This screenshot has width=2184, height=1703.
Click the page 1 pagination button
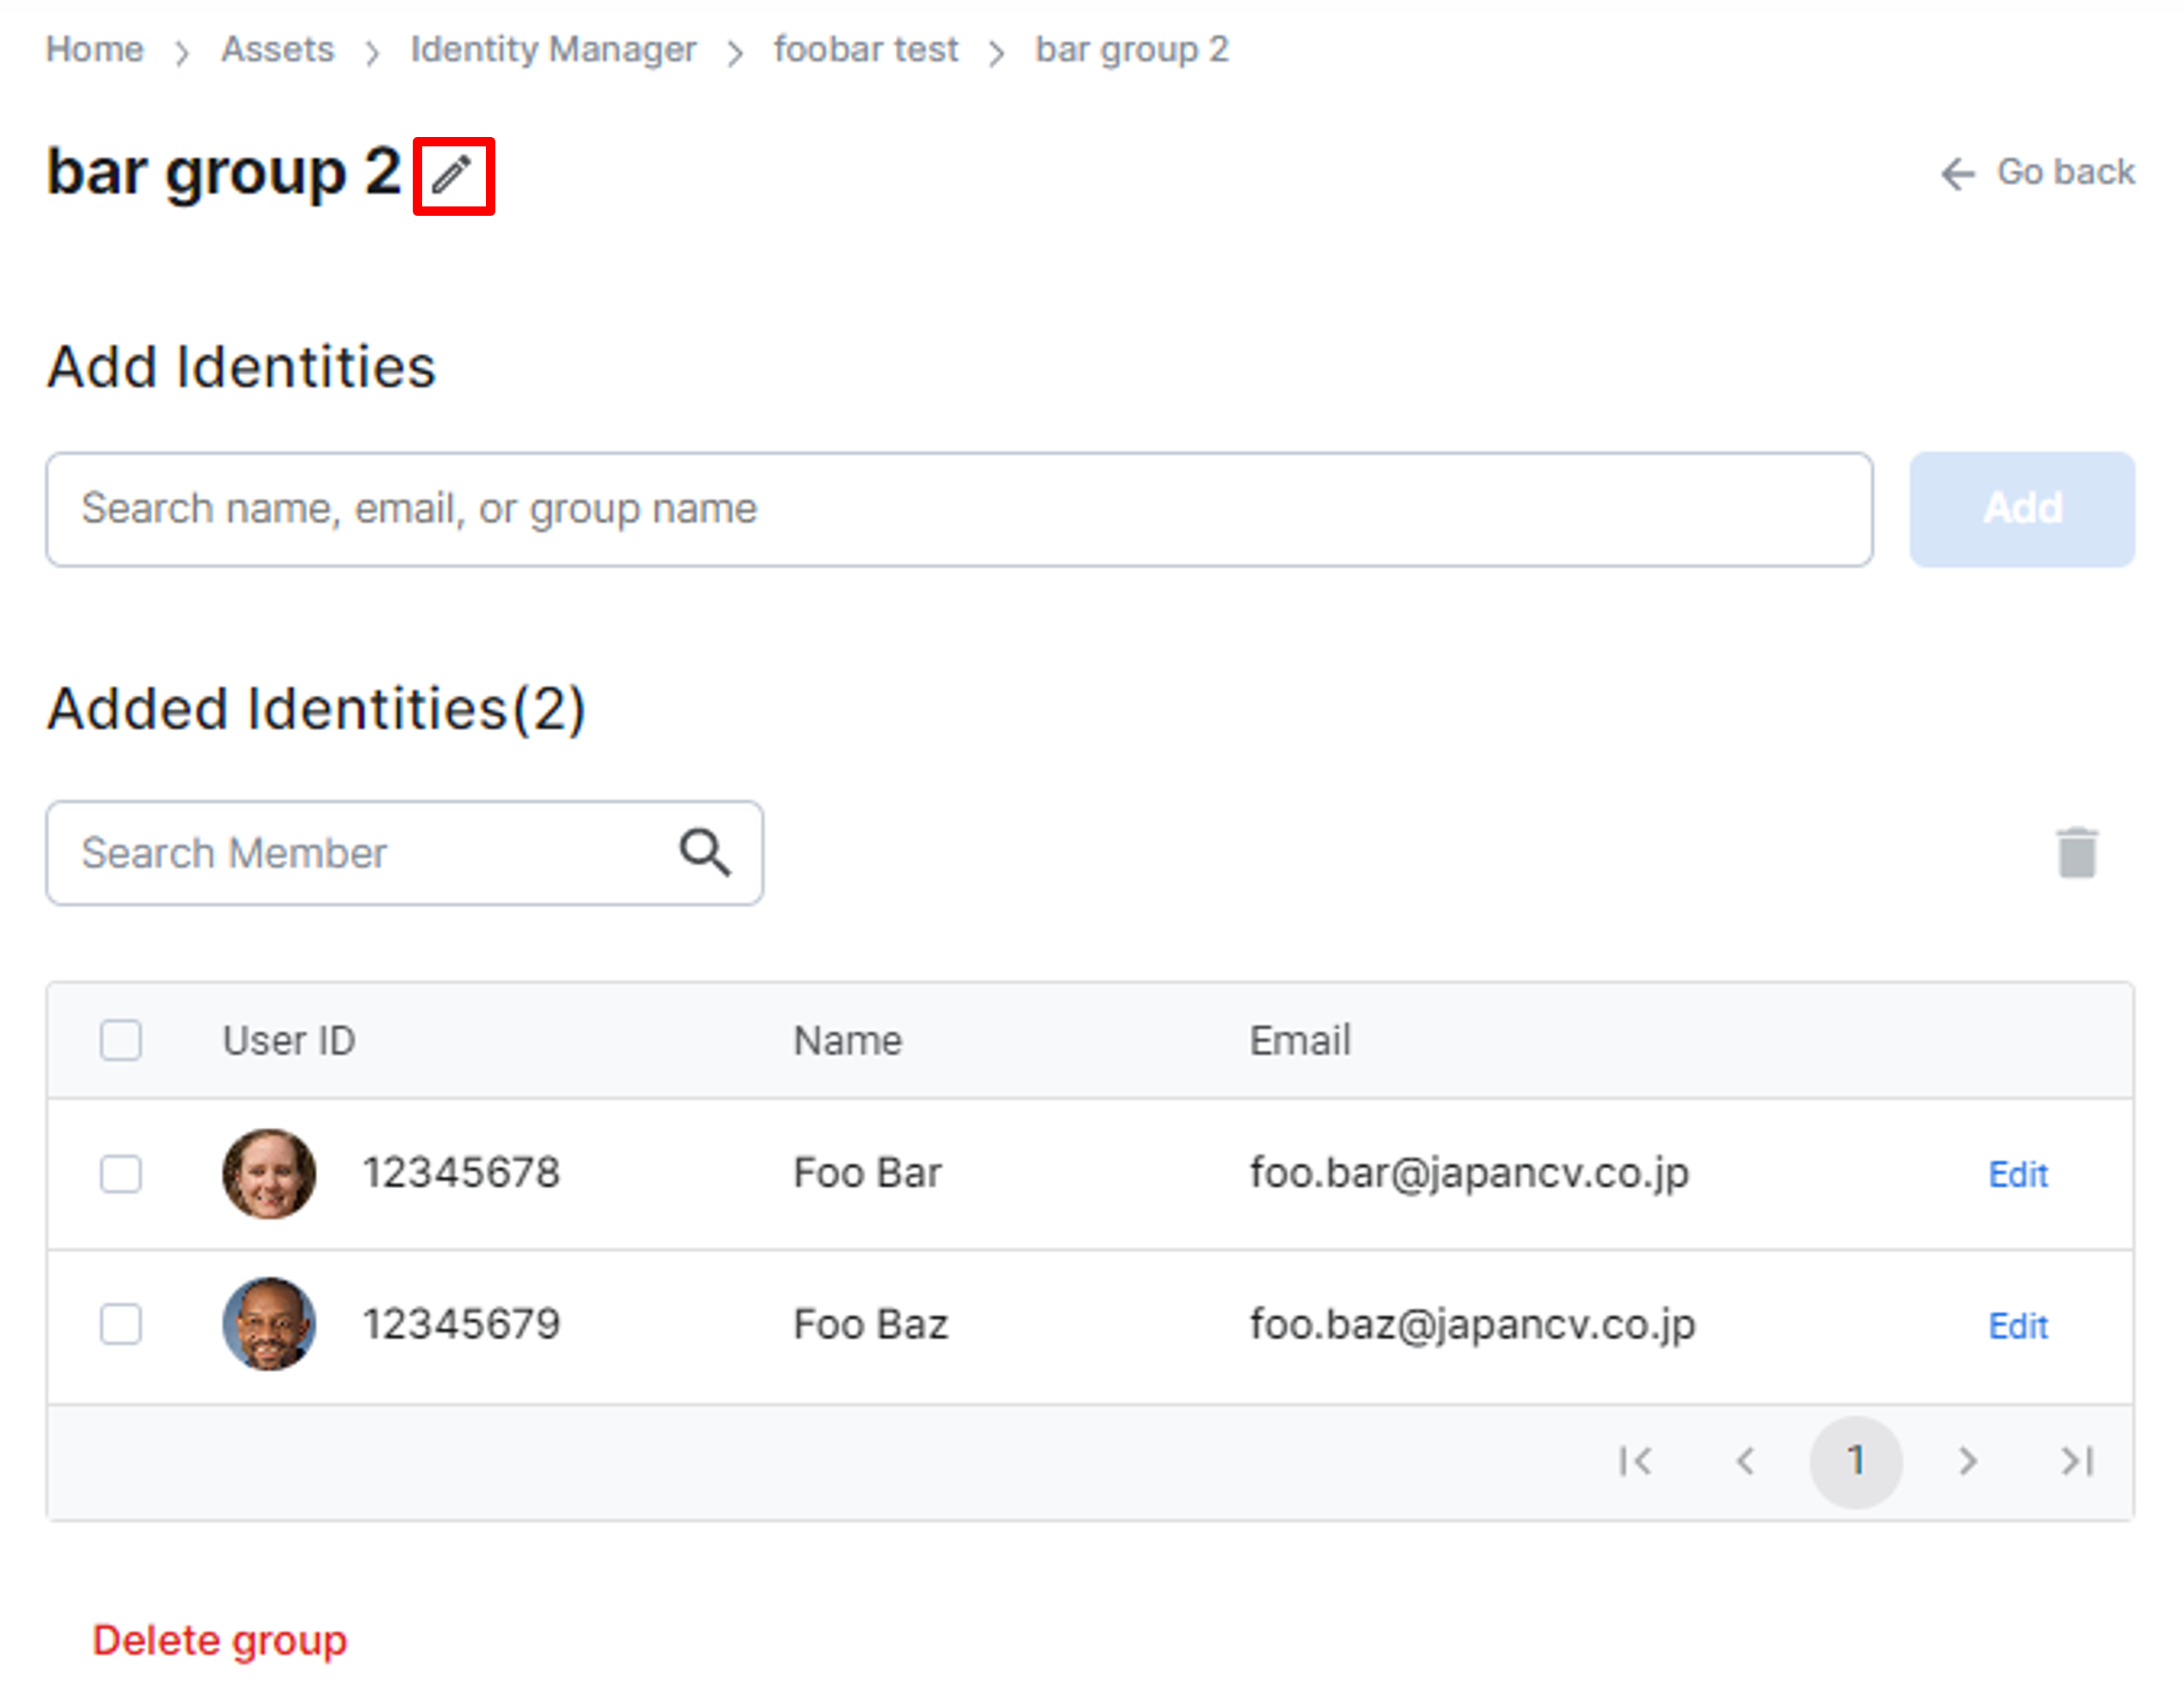[x=1856, y=1461]
